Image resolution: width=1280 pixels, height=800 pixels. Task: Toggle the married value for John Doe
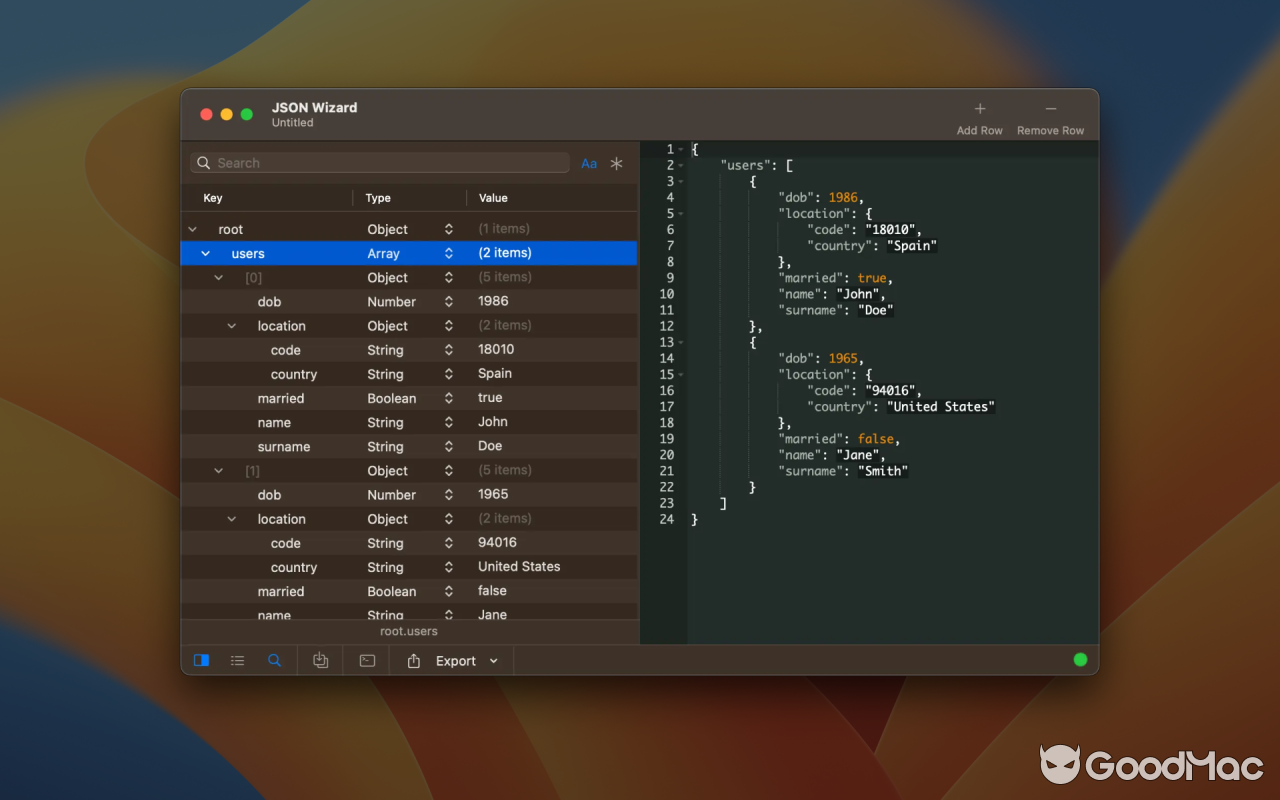pos(490,397)
